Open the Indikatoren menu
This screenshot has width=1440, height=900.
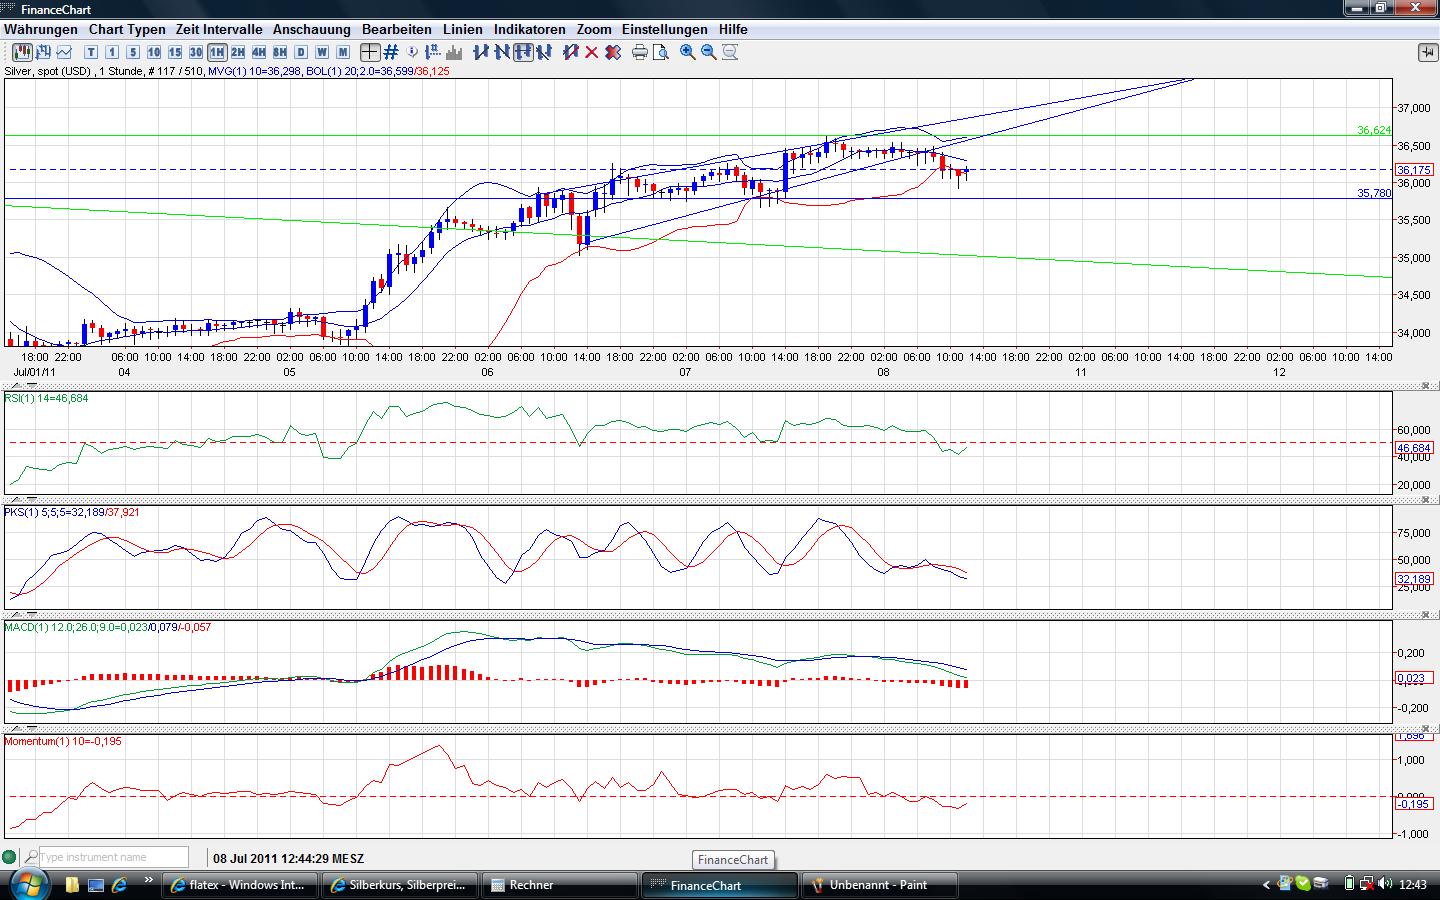pos(529,29)
